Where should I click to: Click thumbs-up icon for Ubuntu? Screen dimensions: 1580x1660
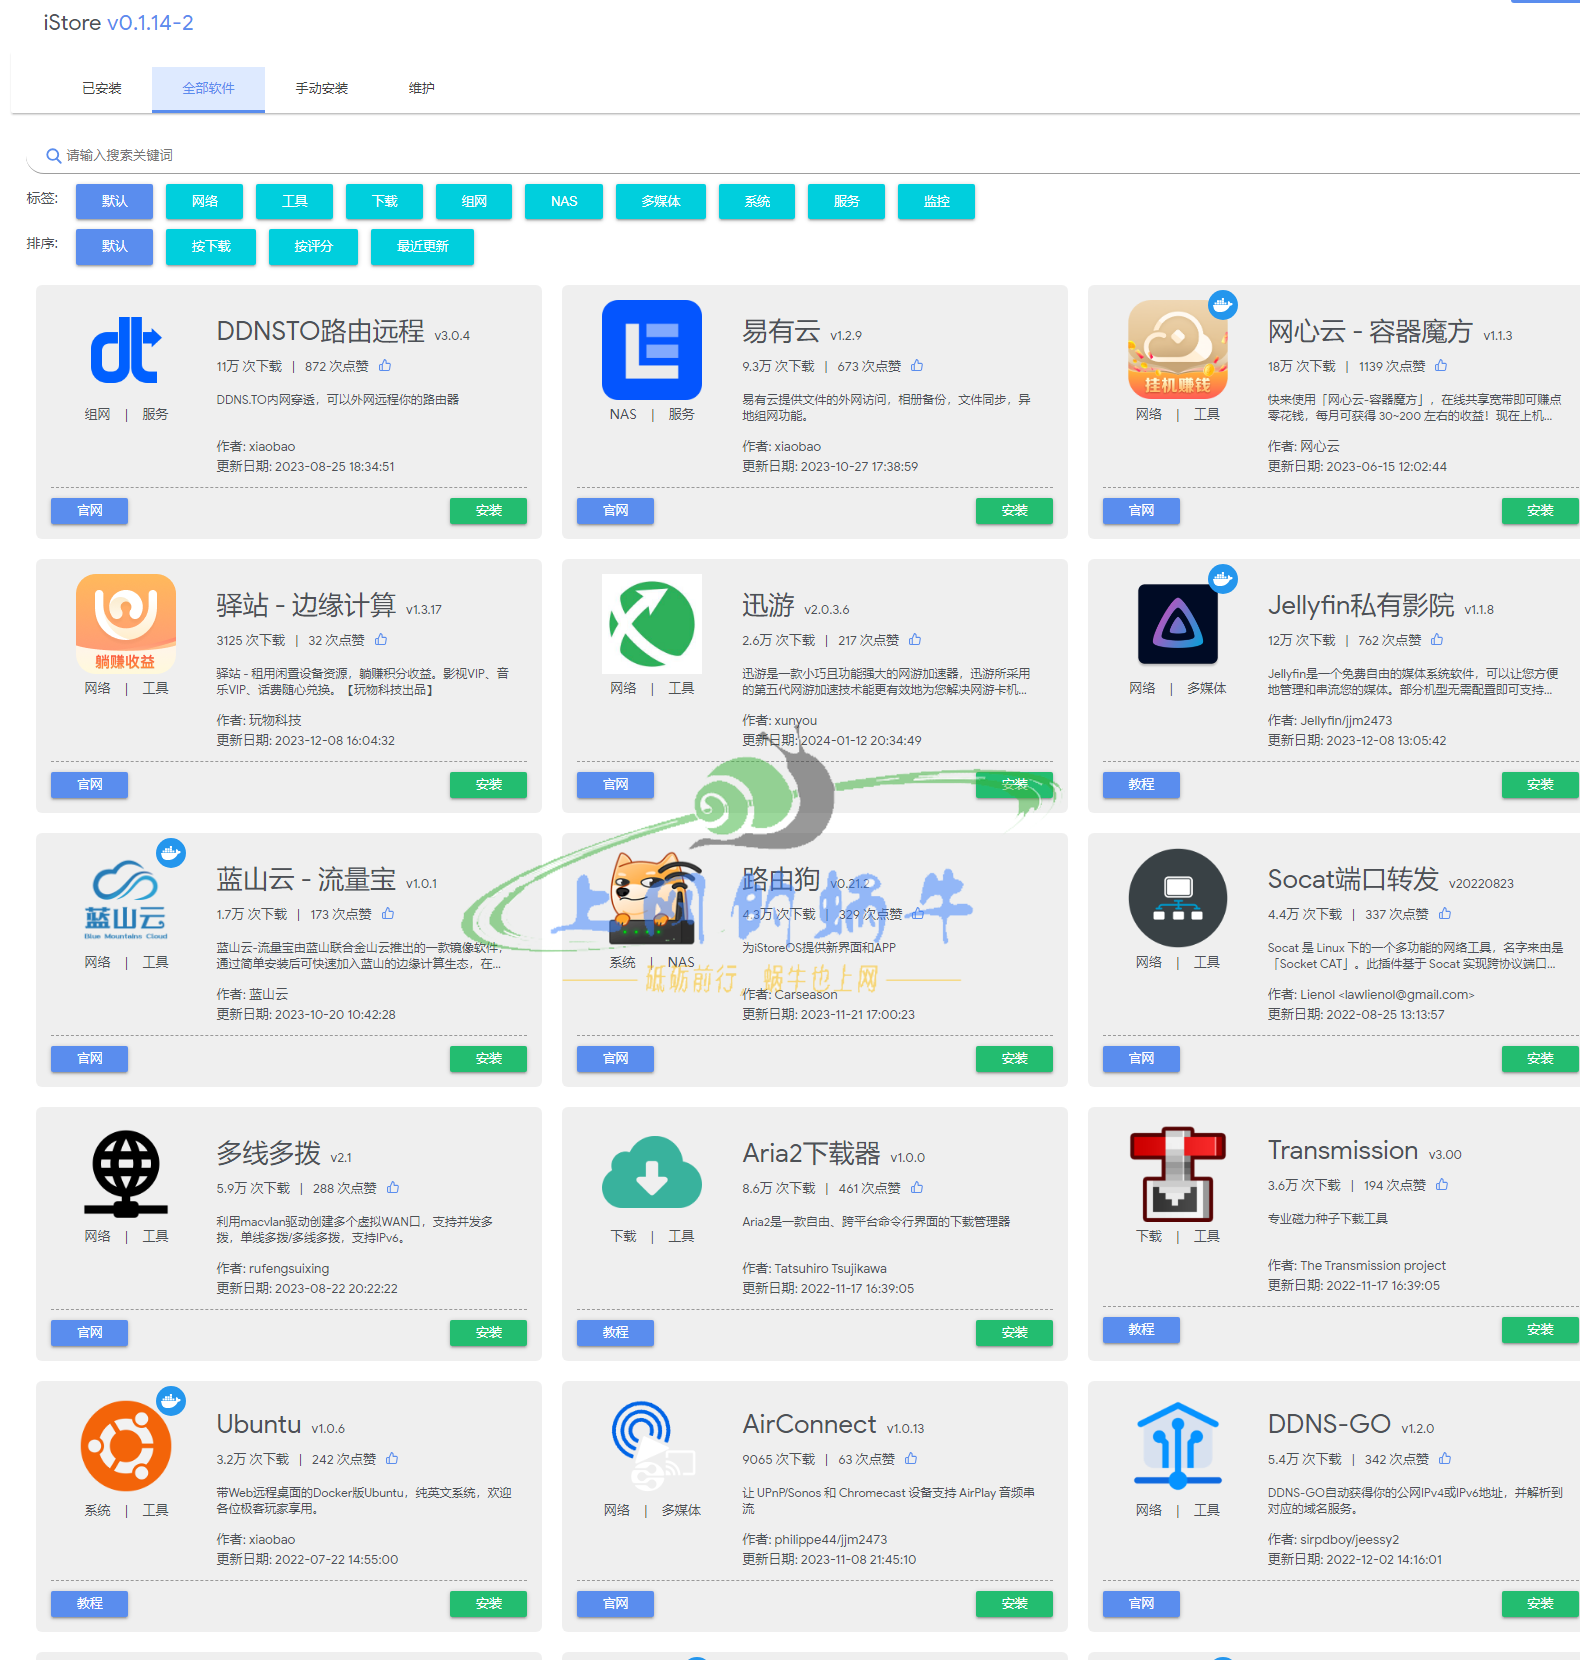pyautogui.click(x=392, y=1459)
